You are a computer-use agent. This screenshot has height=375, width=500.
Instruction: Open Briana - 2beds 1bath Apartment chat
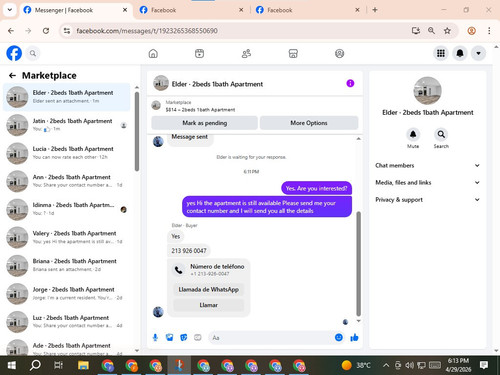click(x=67, y=265)
